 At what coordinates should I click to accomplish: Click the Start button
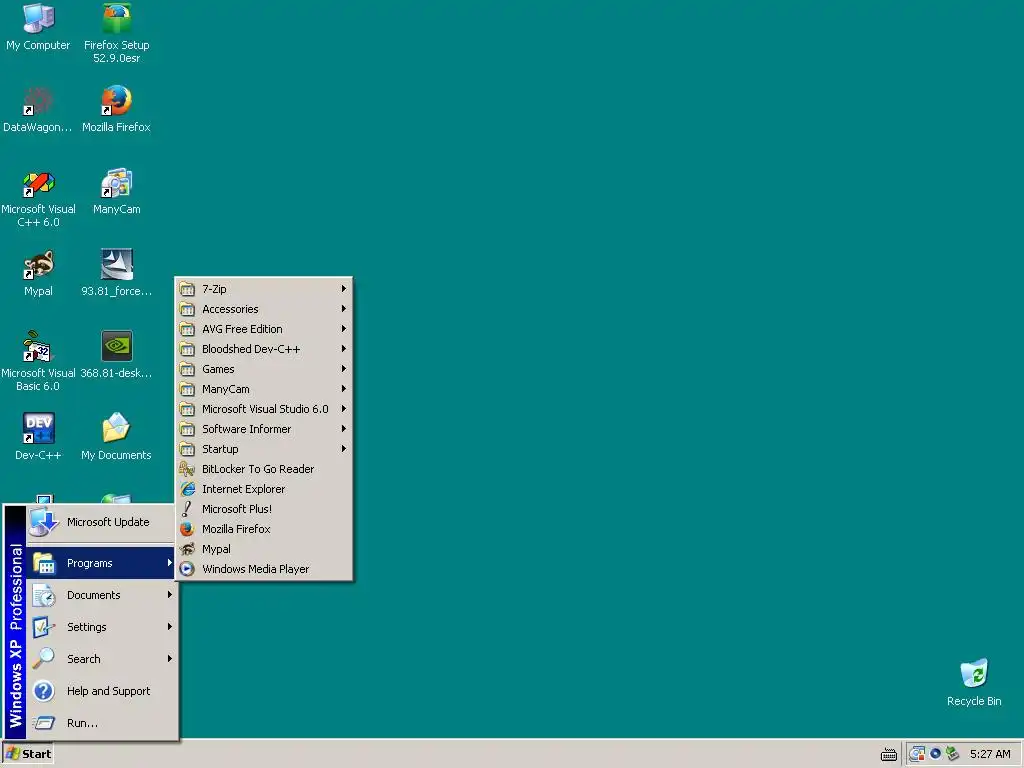pyautogui.click(x=28, y=754)
